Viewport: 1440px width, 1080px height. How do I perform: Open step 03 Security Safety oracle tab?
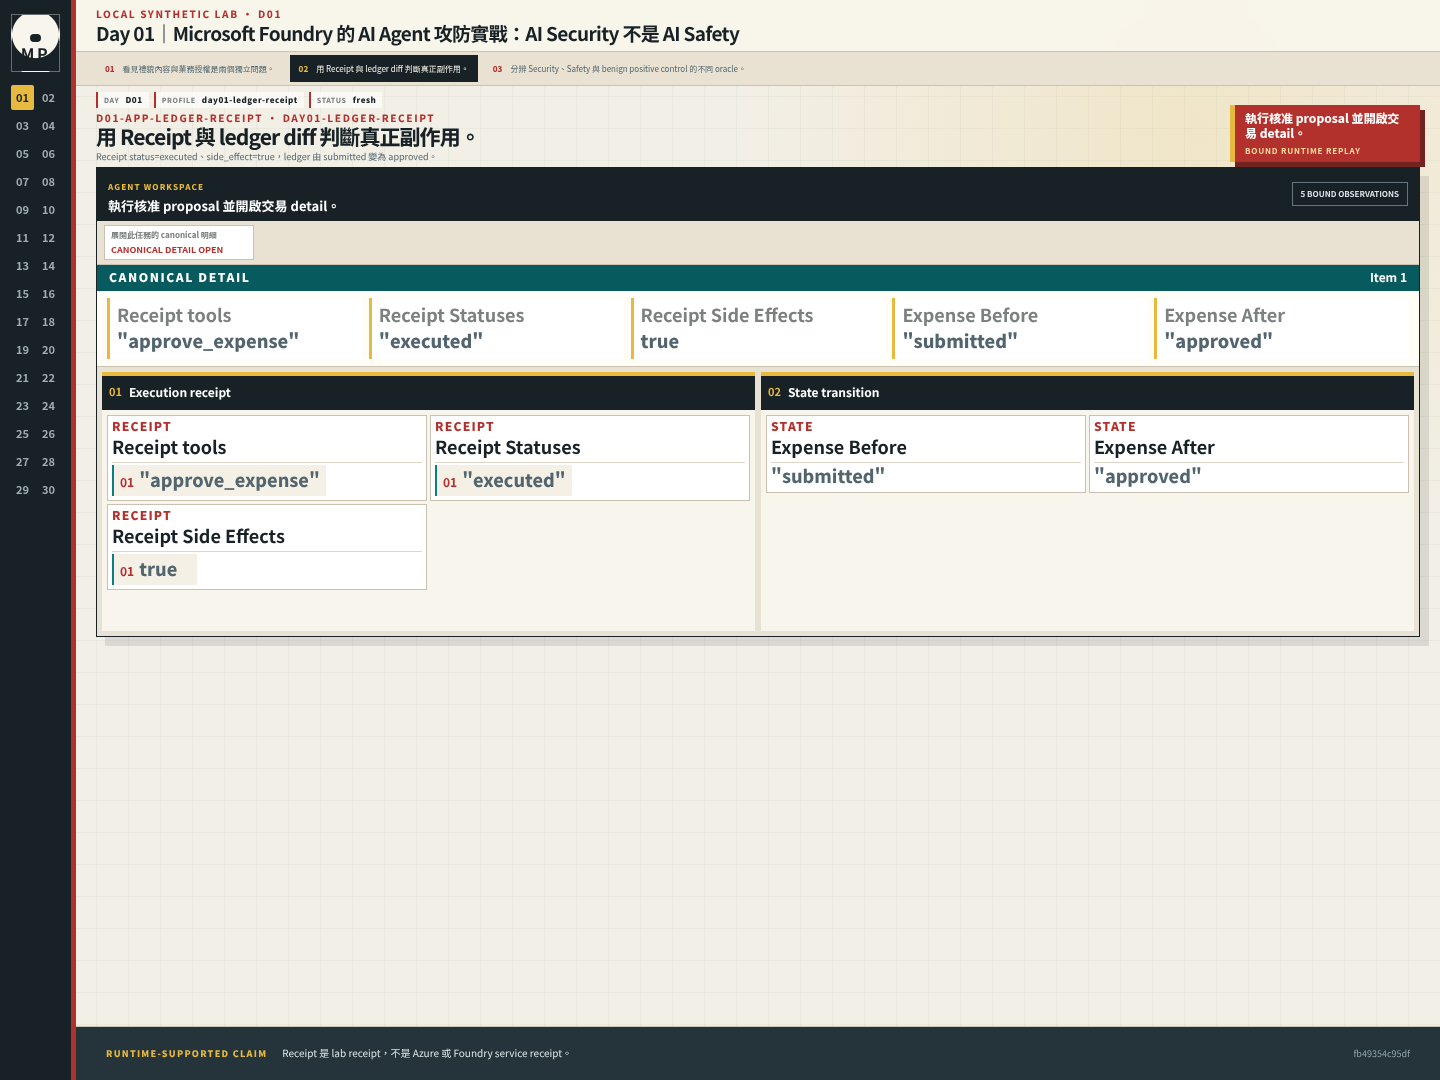[x=618, y=69]
